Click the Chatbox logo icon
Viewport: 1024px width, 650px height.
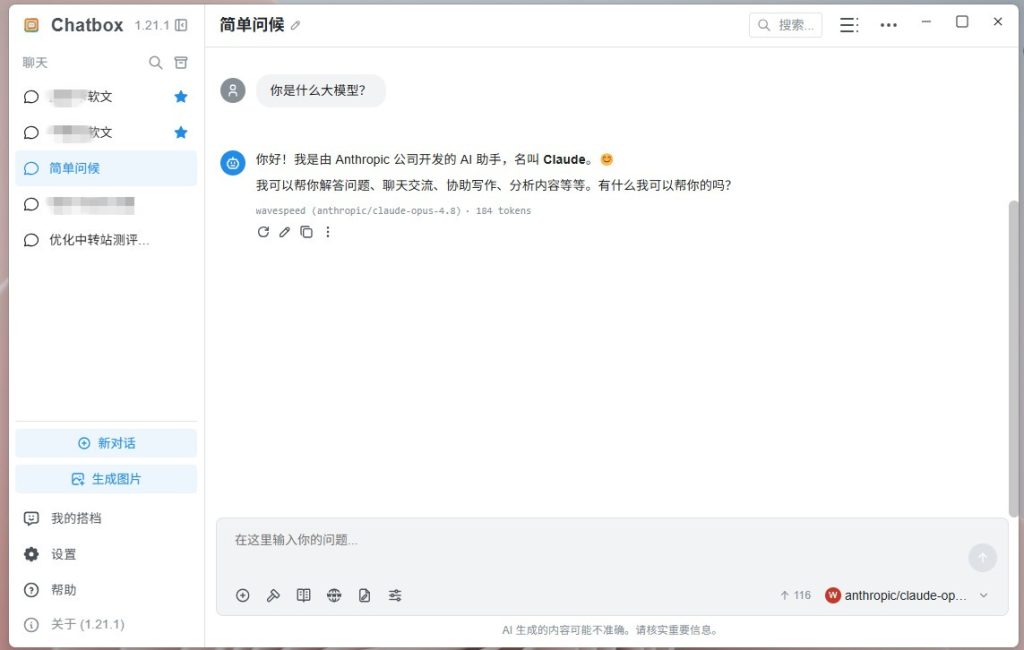pos(31,25)
